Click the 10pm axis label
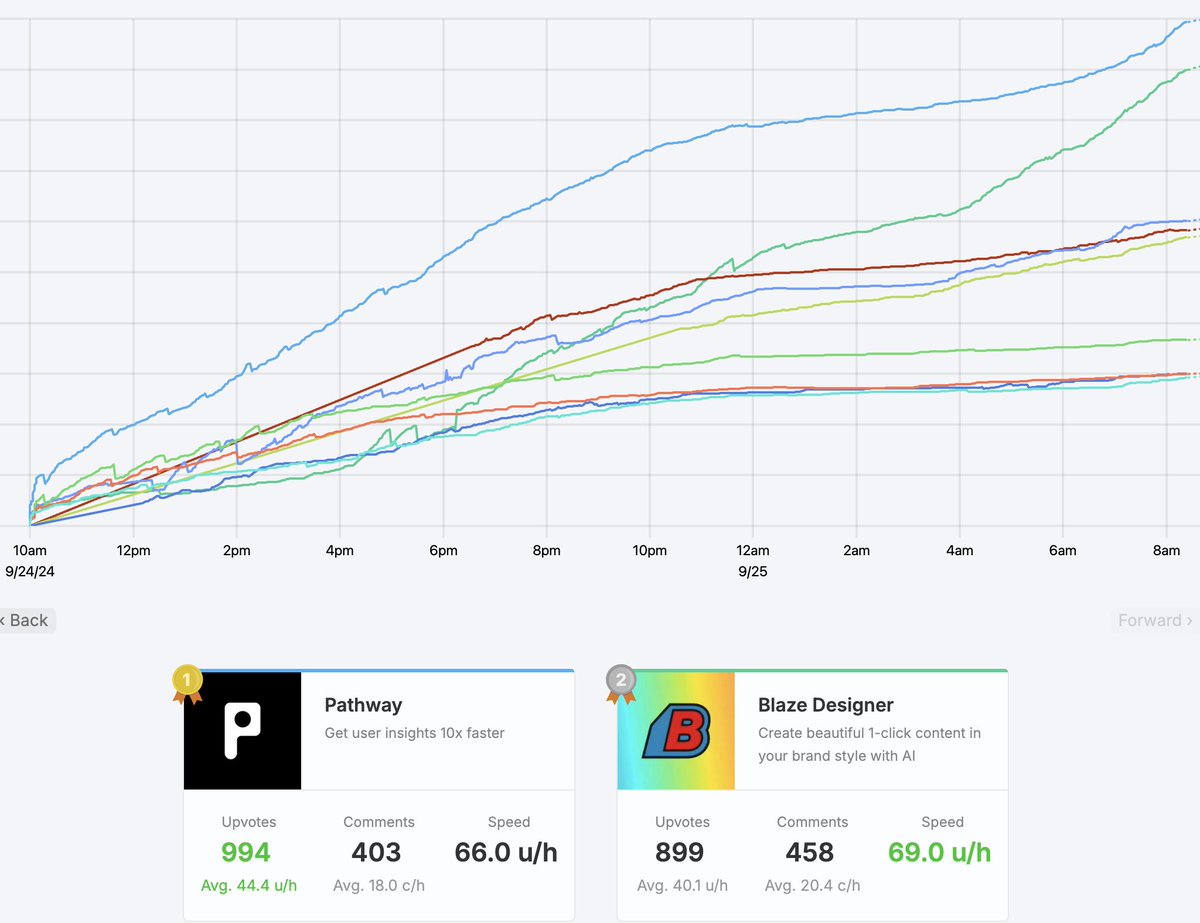Screen dimensions: 1200x923 point(649,551)
